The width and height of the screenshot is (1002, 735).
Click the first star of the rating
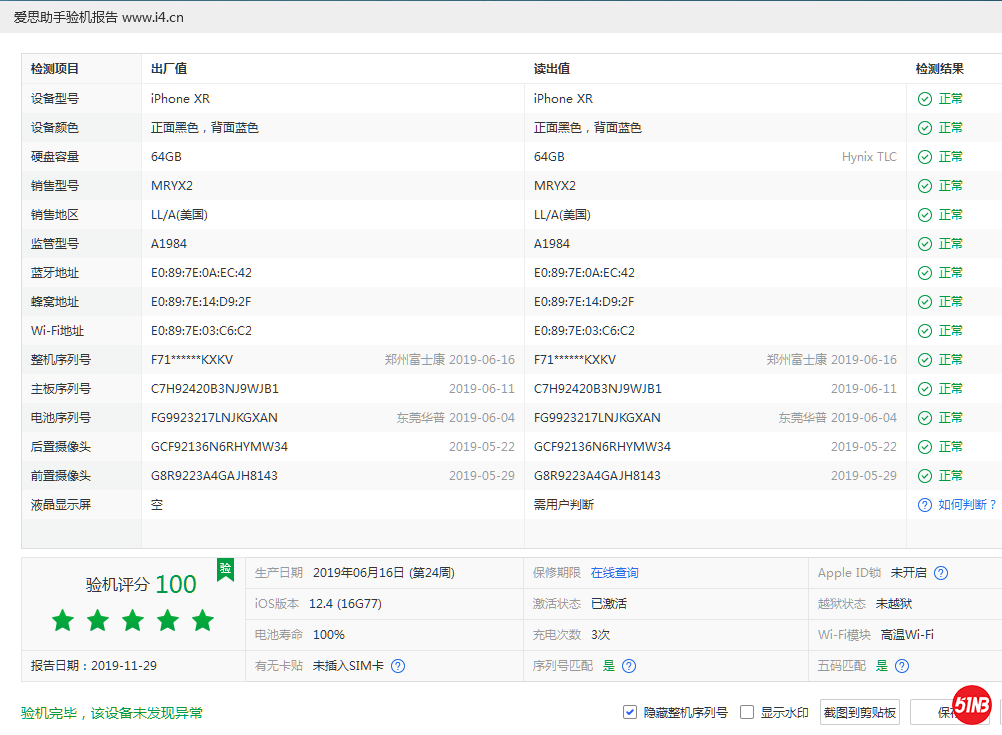point(62,620)
